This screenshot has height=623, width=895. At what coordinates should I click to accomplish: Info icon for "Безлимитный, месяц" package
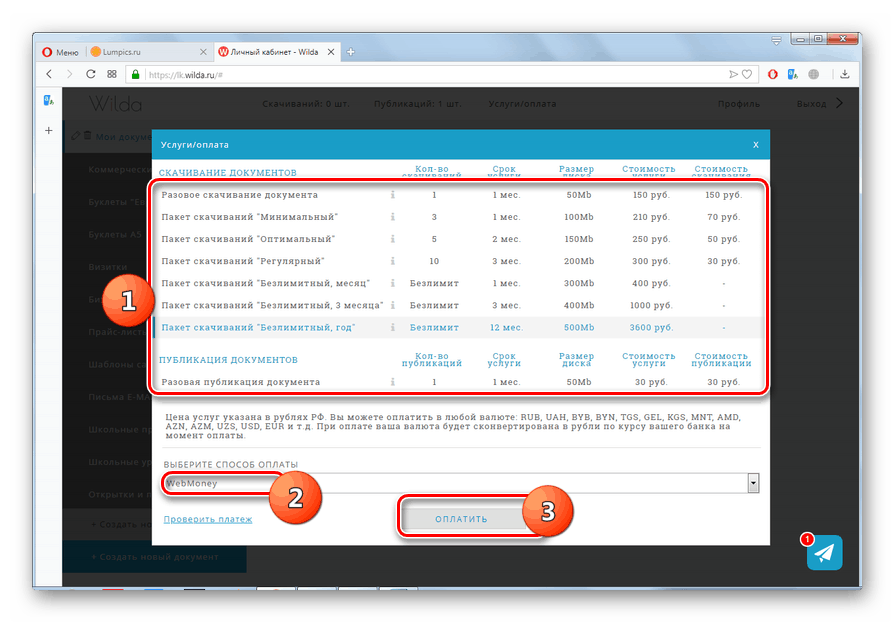tap(393, 283)
